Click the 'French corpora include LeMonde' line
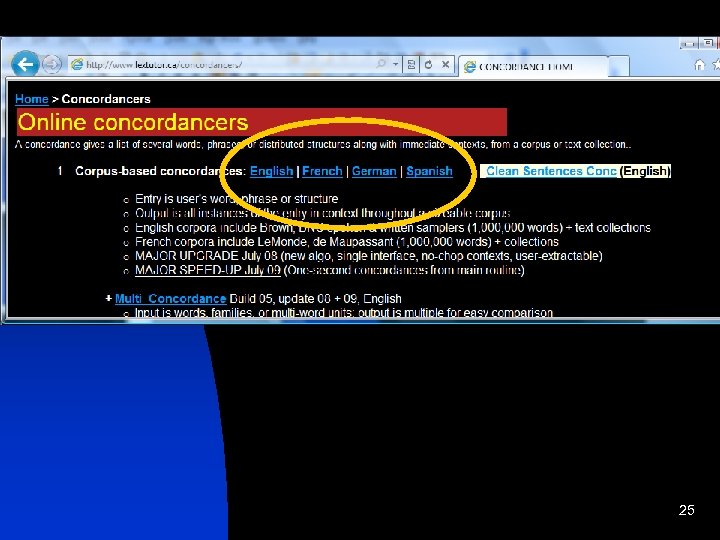Screen dimensions: 720x540 tap(347, 242)
